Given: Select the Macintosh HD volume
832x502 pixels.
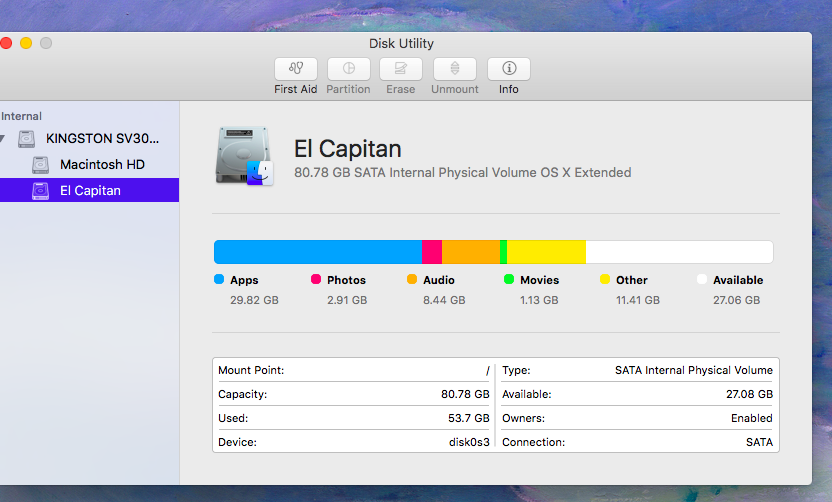Looking at the screenshot, I should pyautogui.click(x=102, y=165).
